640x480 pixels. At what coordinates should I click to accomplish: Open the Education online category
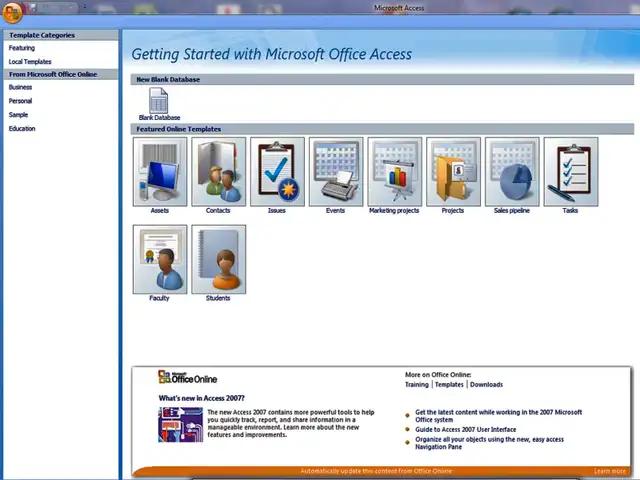point(22,129)
